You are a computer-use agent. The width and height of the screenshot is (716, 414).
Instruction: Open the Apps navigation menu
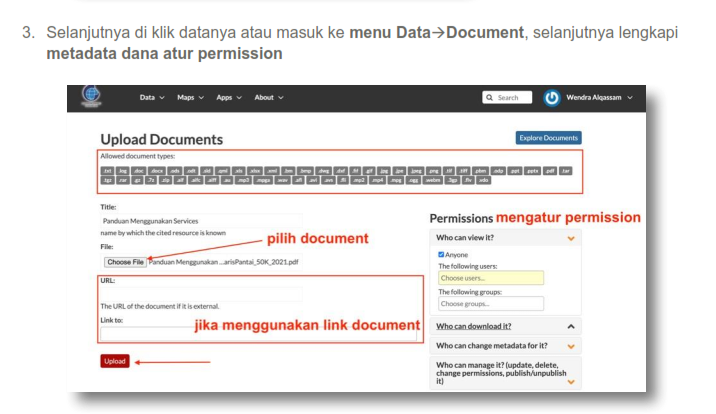(x=229, y=98)
